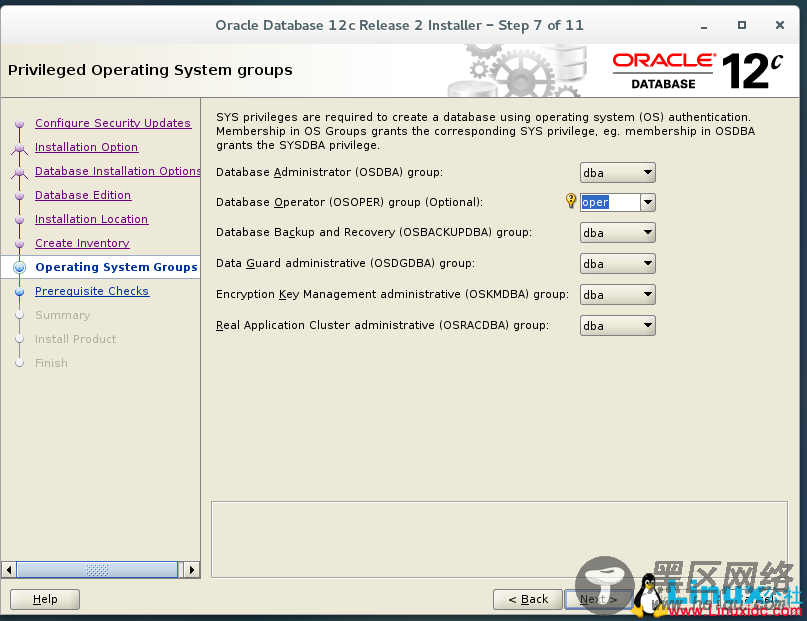Image resolution: width=807 pixels, height=621 pixels.
Task: Open the OSKMDBA group dropdown
Action: coord(618,295)
